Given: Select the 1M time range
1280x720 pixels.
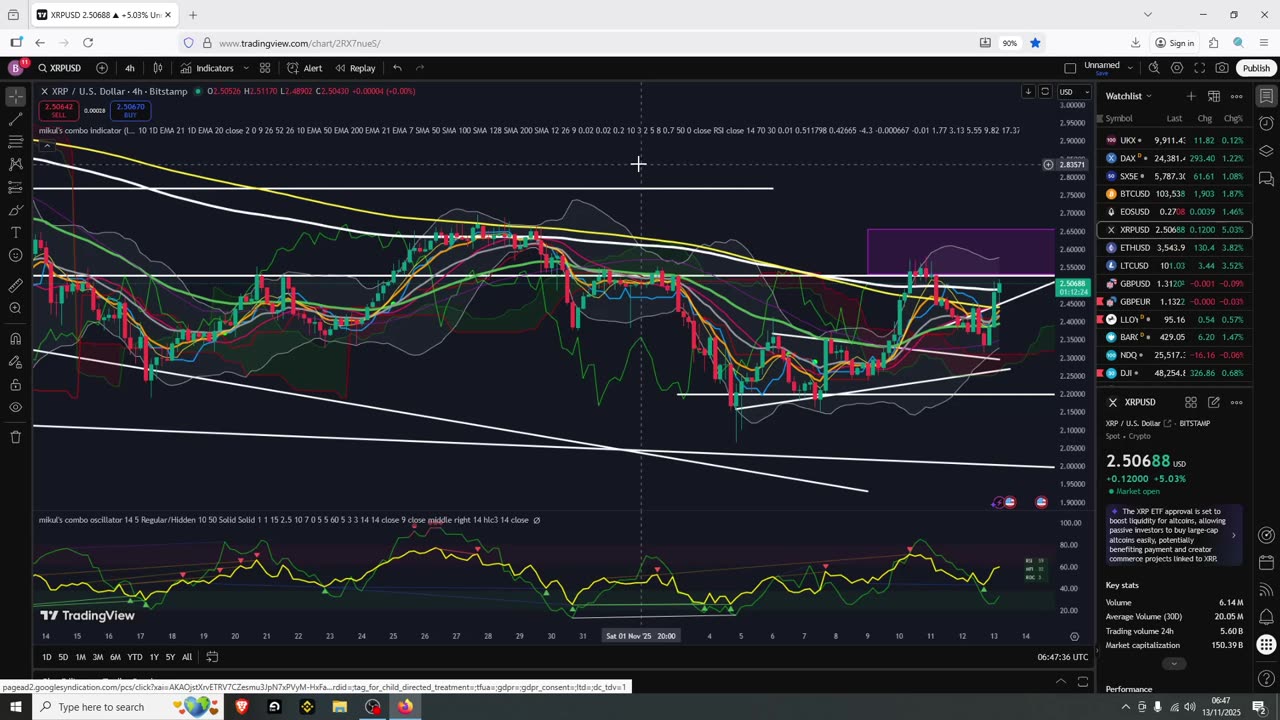Looking at the screenshot, I should pos(80,657).
